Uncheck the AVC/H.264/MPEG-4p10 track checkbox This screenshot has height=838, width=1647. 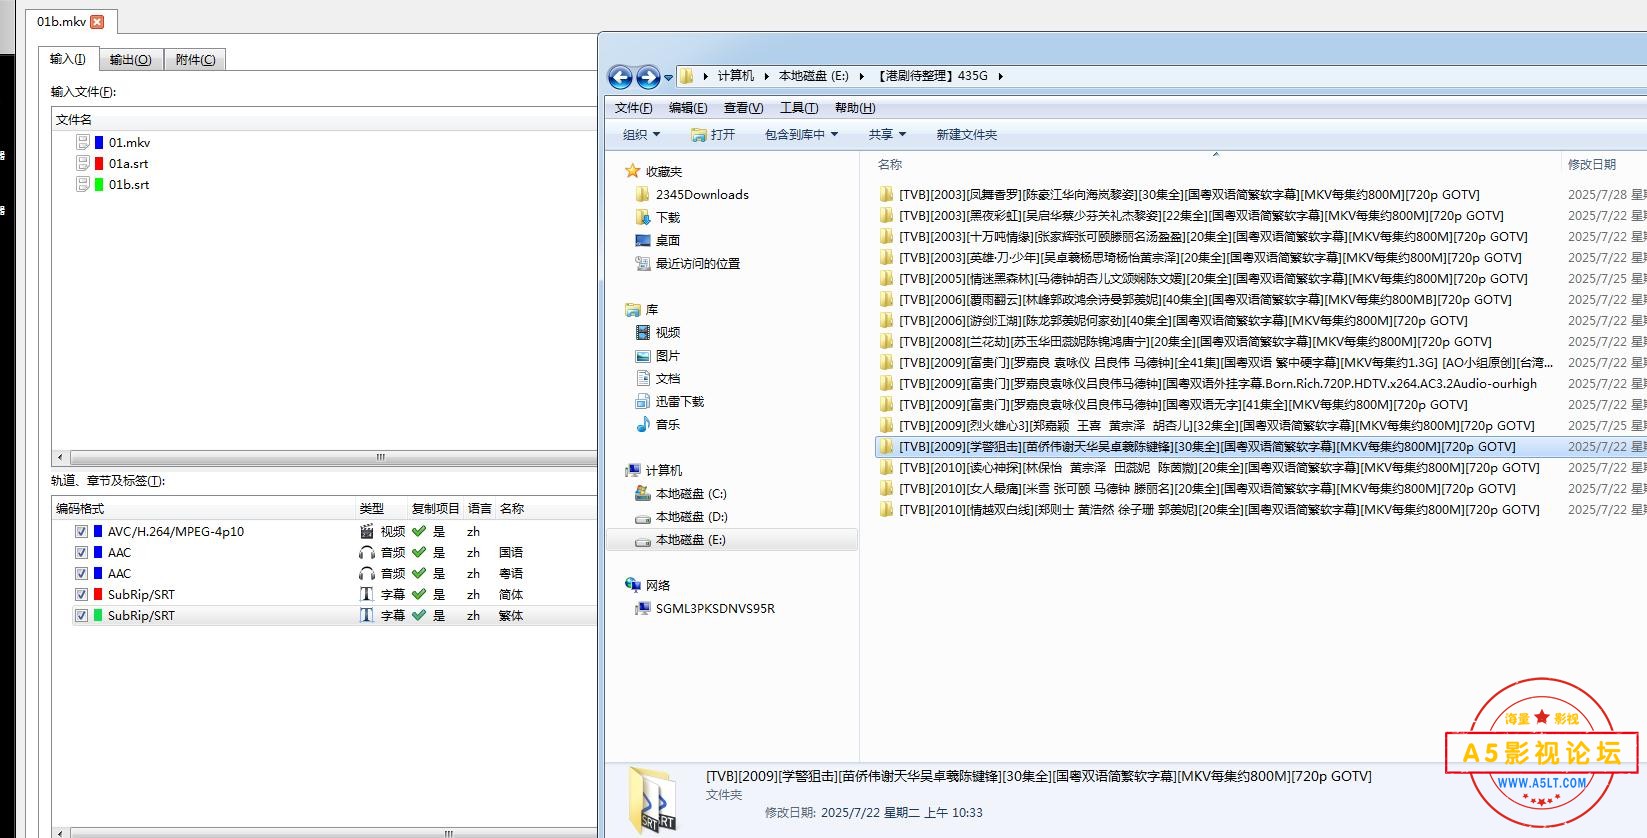pos(81,532)
